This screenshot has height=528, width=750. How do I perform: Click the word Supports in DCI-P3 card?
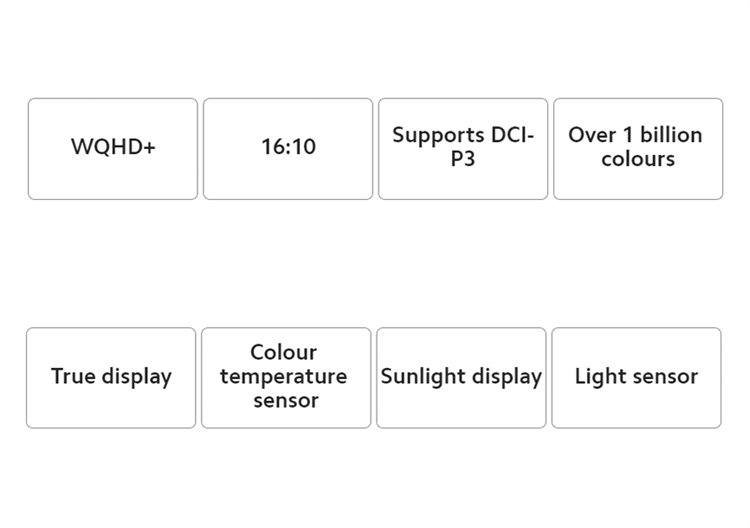[x=438, y=135]
